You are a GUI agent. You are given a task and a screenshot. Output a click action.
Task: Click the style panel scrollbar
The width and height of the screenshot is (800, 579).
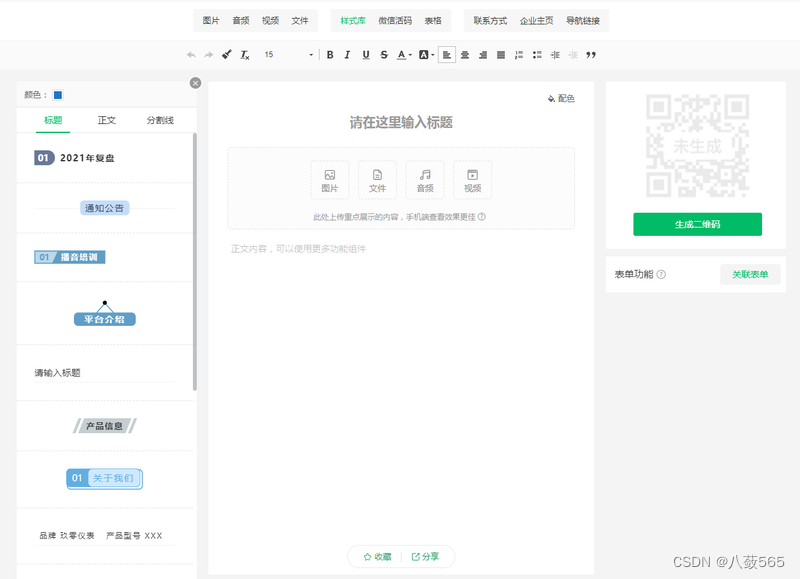coord(195,262)
